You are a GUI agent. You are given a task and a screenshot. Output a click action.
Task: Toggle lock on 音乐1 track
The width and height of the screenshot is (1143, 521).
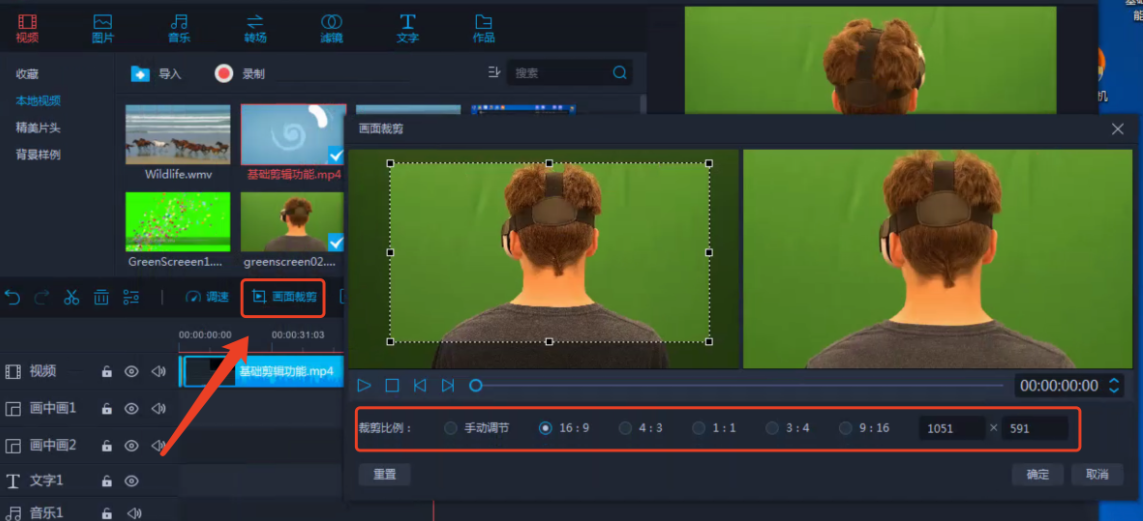pyautogui.click(x=106, y=513)
